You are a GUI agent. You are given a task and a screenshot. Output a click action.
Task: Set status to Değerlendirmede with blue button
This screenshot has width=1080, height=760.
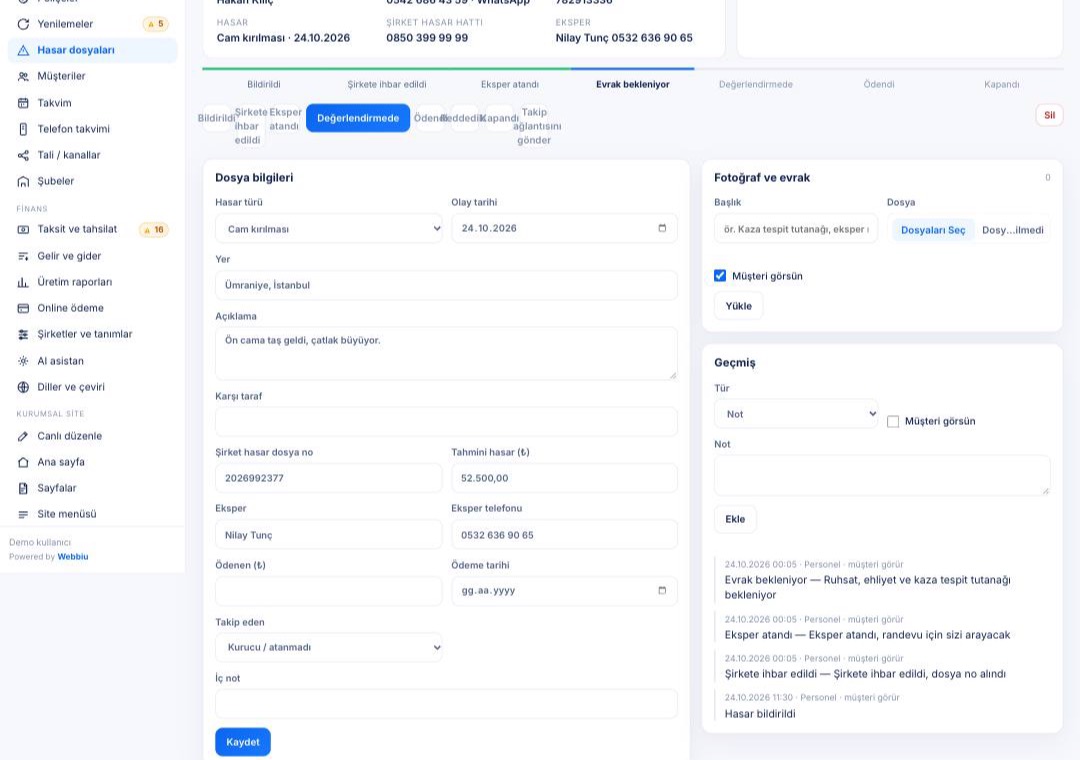pos(358,118)
